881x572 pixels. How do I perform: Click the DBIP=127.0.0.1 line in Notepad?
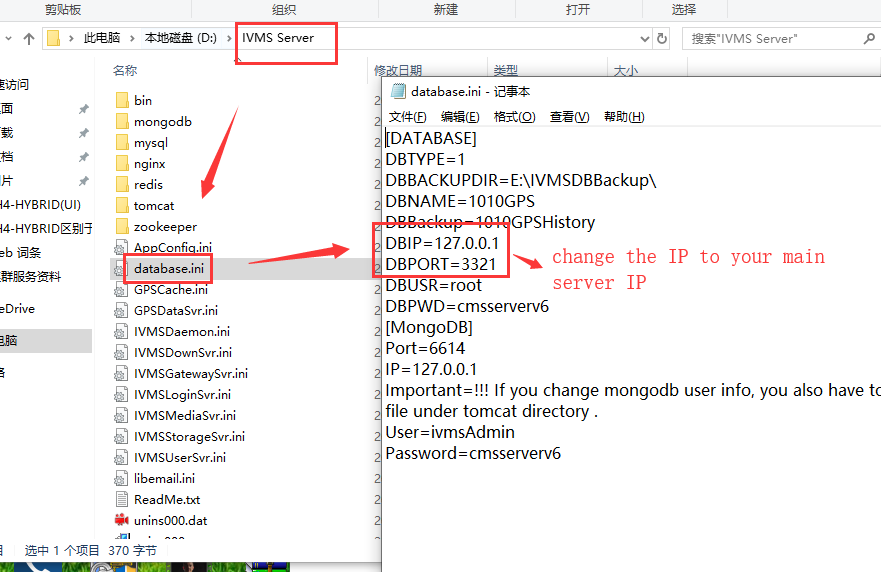click(442, 243)
